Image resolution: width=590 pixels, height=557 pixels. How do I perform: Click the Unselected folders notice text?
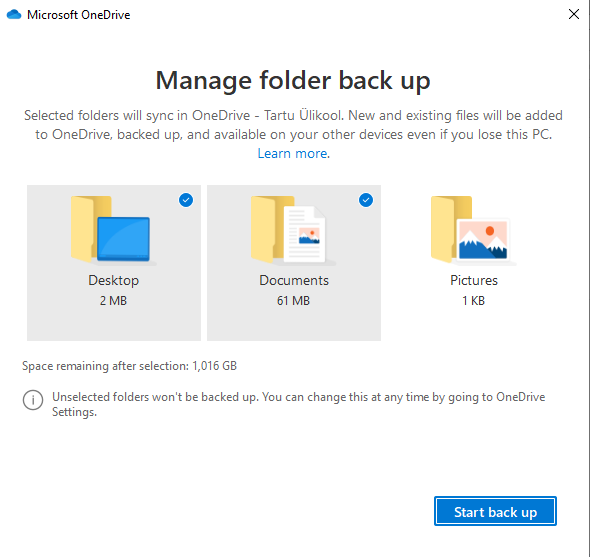coord(298,404)
